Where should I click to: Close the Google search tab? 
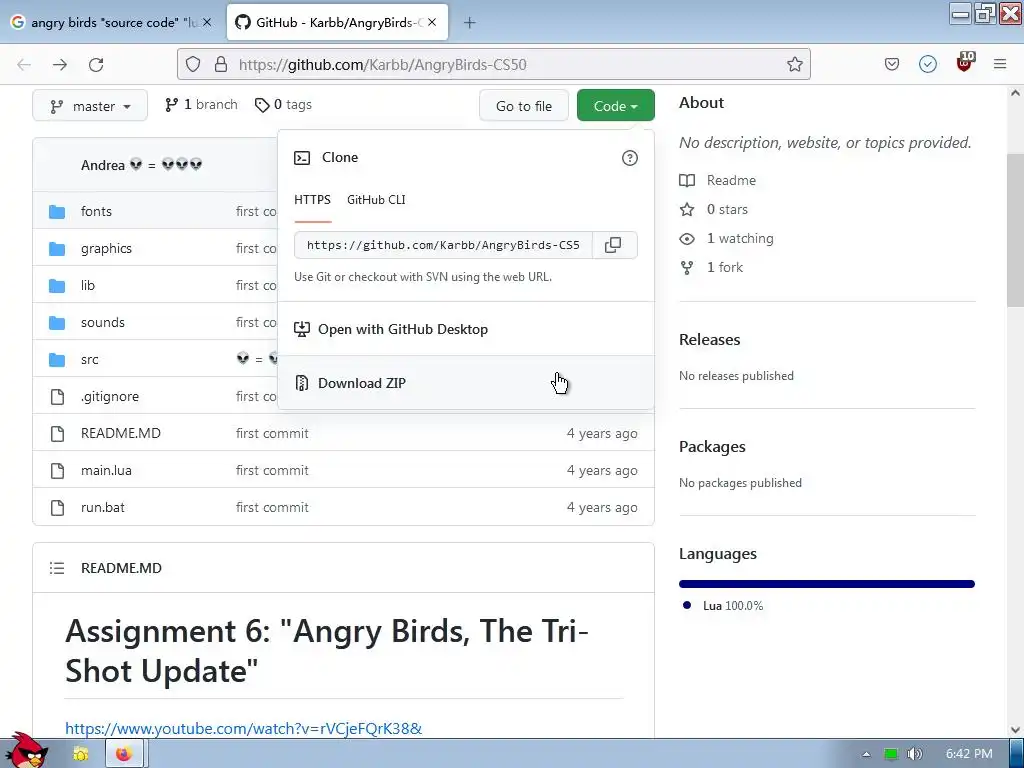tap(206, 22)
